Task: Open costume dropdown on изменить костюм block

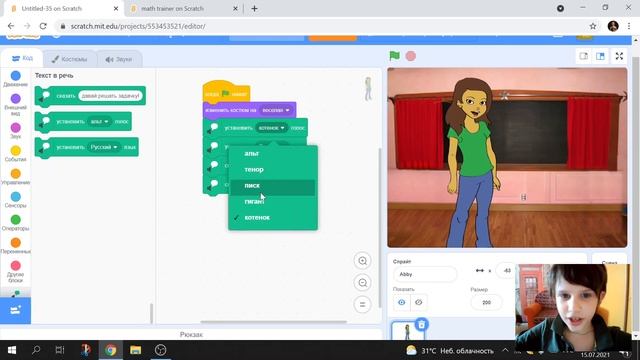Action: 276,110
